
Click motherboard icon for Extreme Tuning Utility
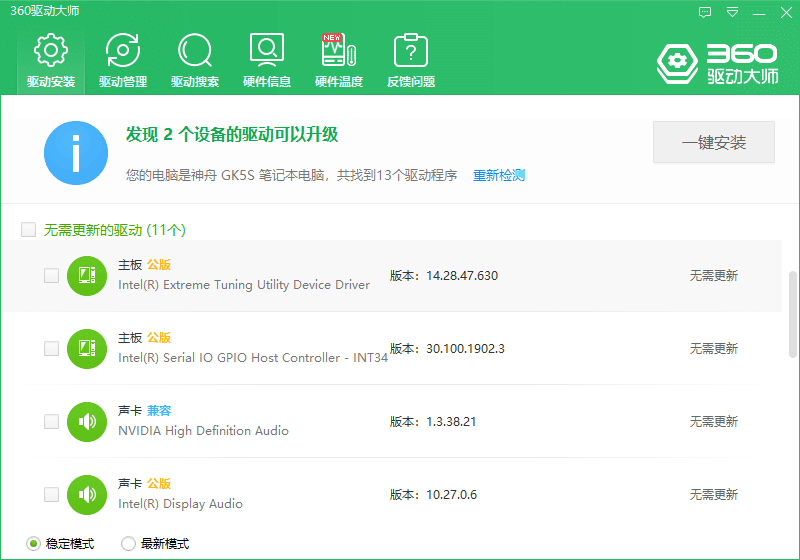pyautogui.click(x=87, y=276)
